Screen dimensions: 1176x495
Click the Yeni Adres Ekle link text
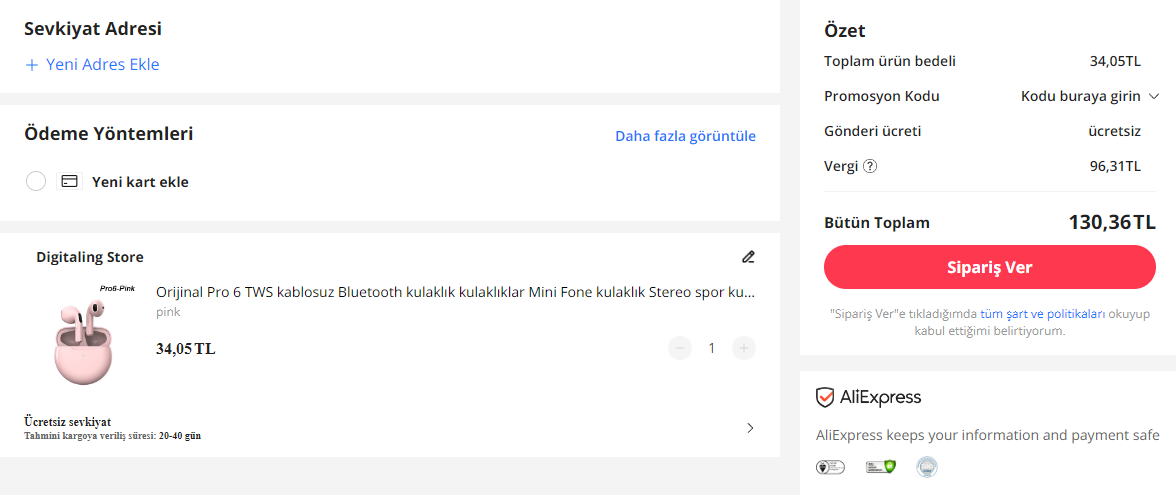[x=102, y=65]
